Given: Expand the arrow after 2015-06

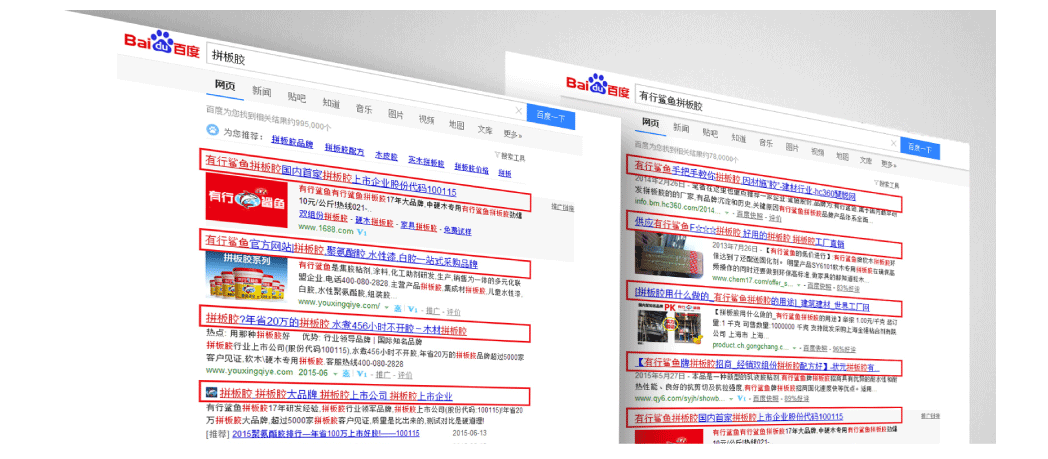Looking at the screenshot, I should [x=336, y=373].
